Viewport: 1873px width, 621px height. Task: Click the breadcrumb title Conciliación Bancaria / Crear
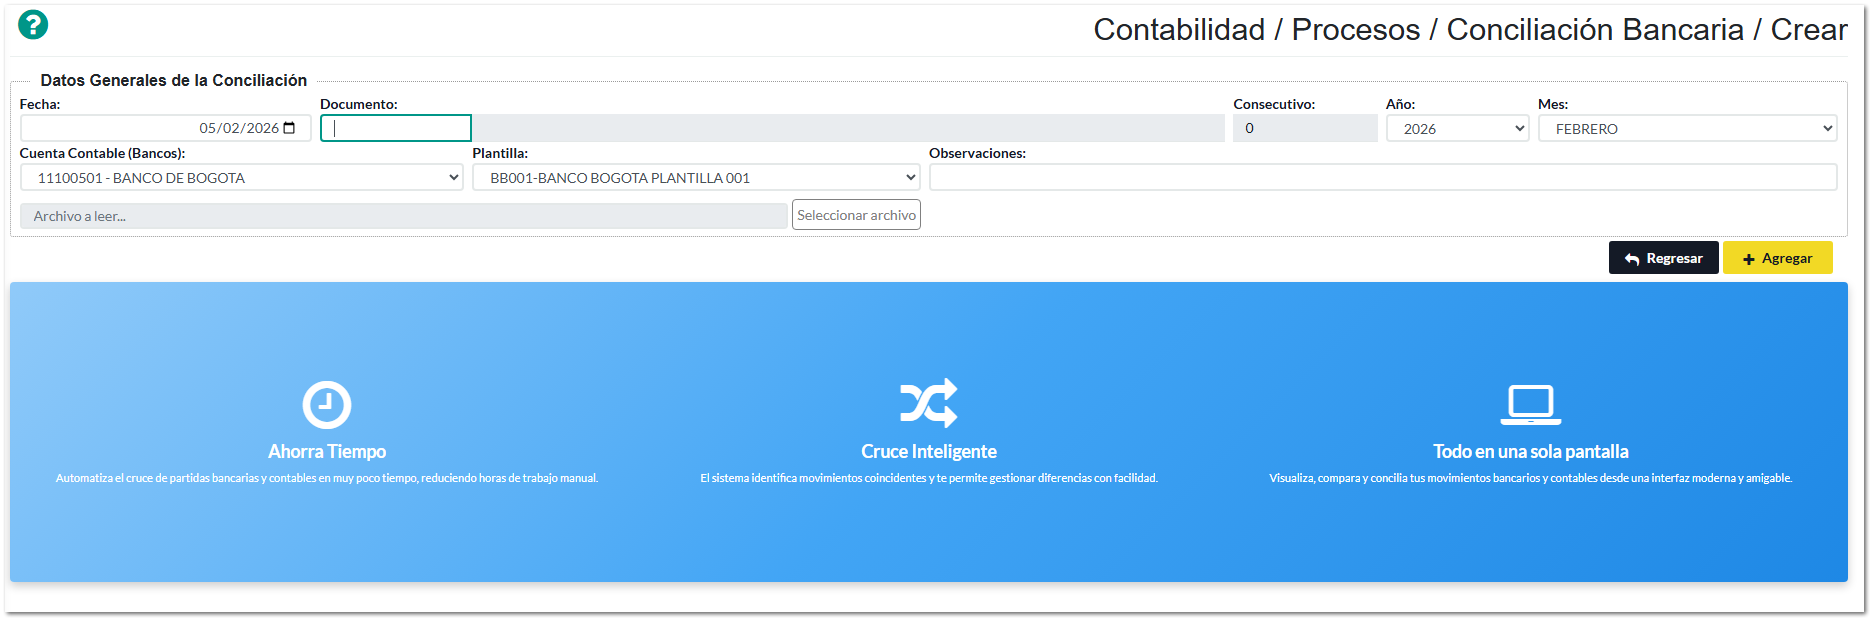click(x=1647, y=30)
